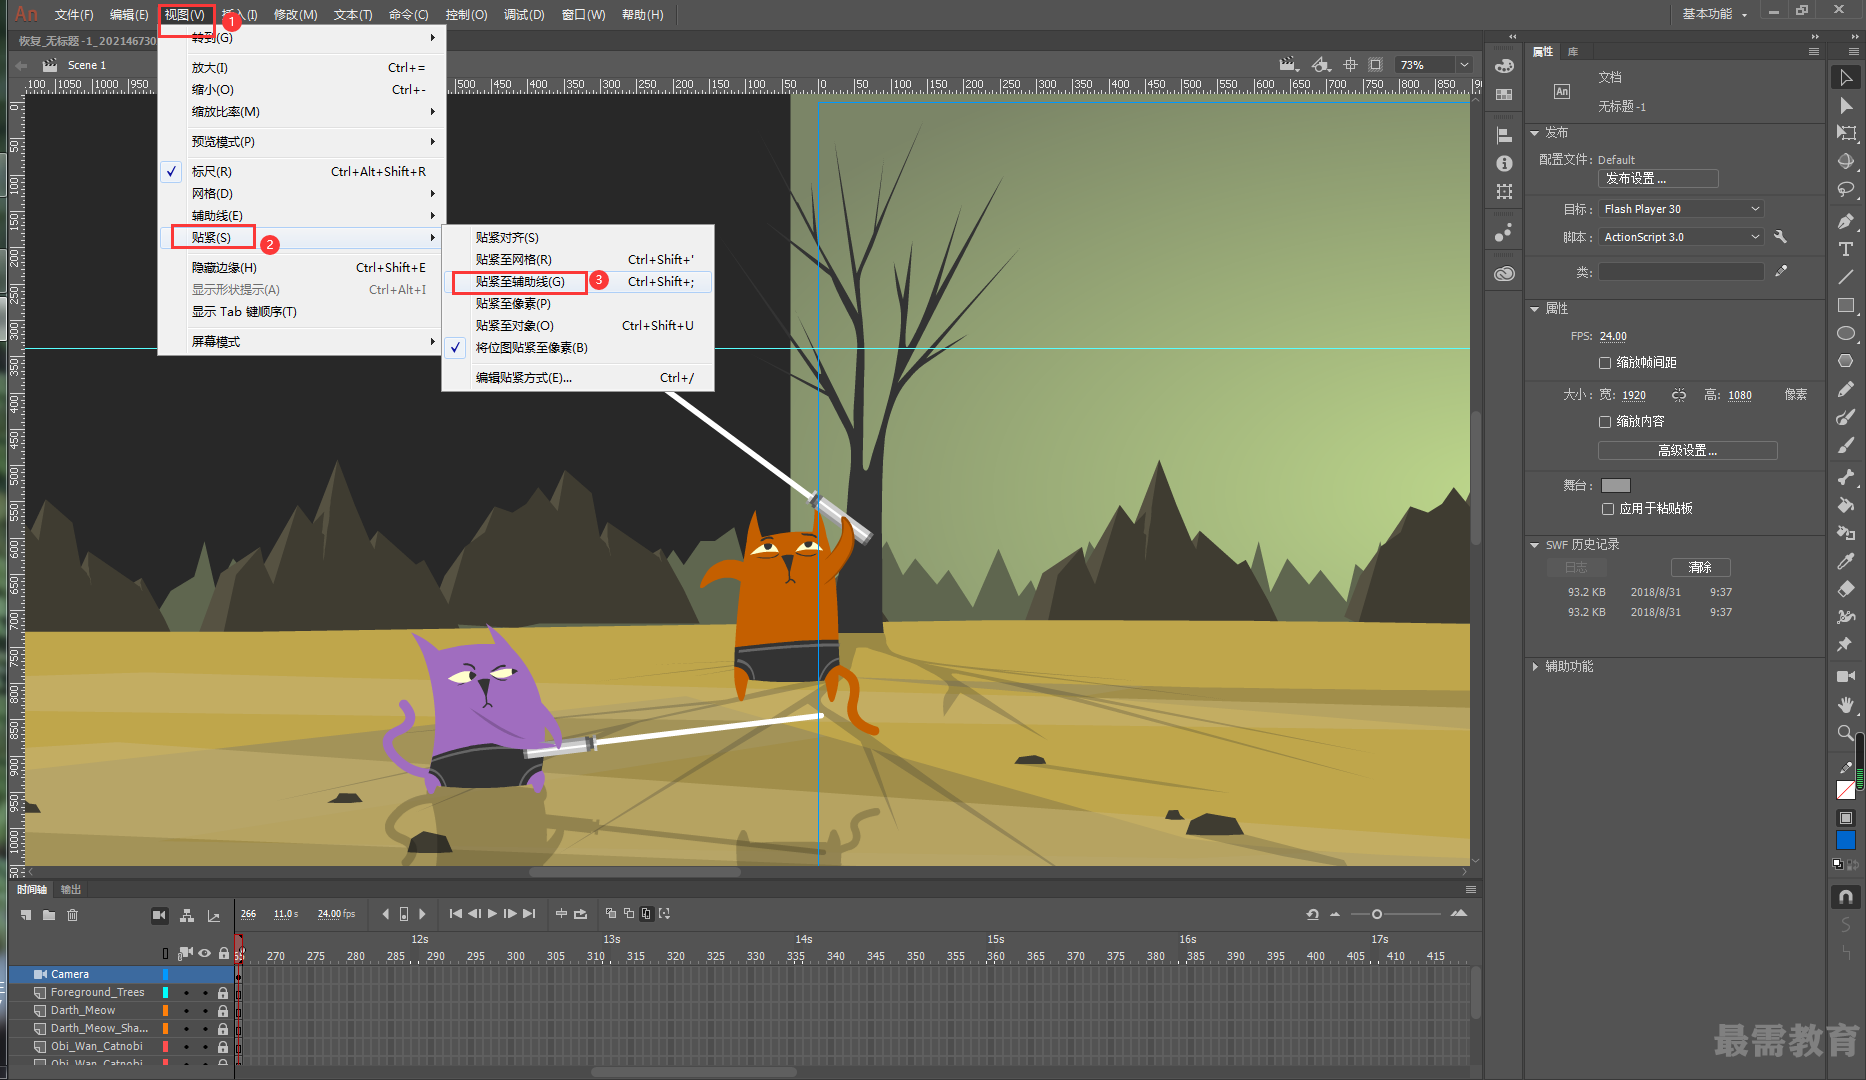Open the 目标 Flash Player 30 dropdown
Image resolution: width=1866 pixels, height=1080 pixels.
pos(1681,209)
